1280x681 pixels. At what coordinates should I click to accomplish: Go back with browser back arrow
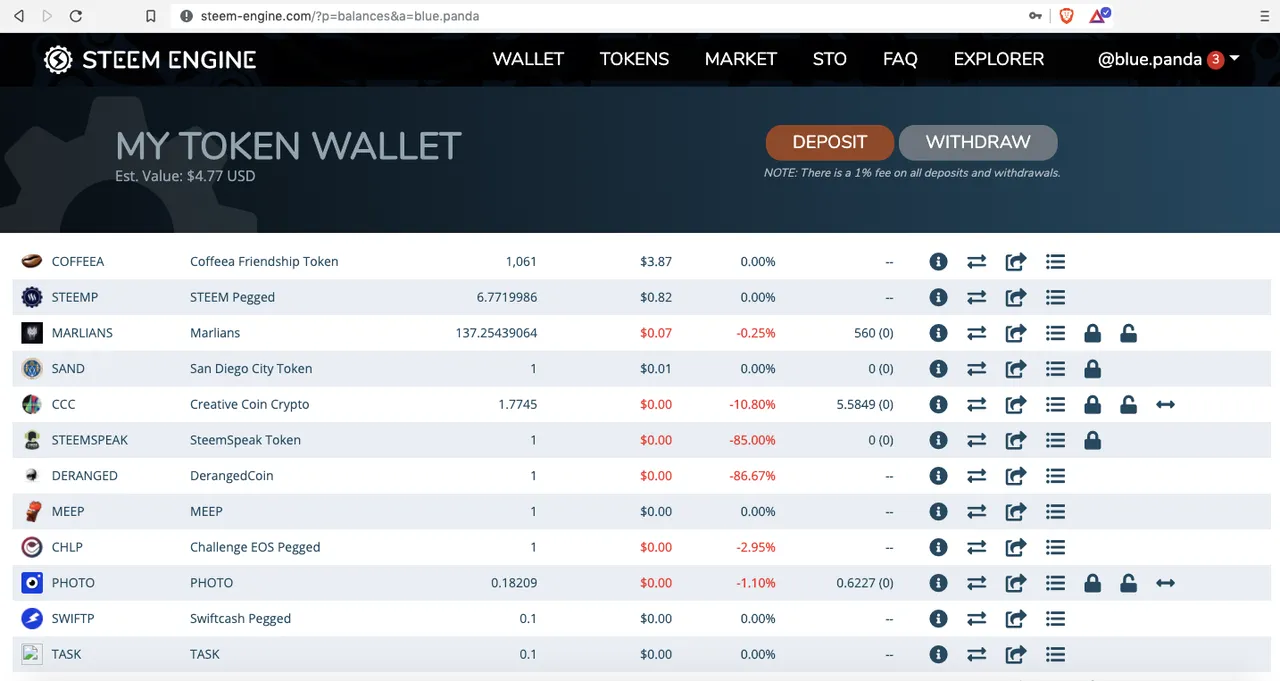pos(18,16)
